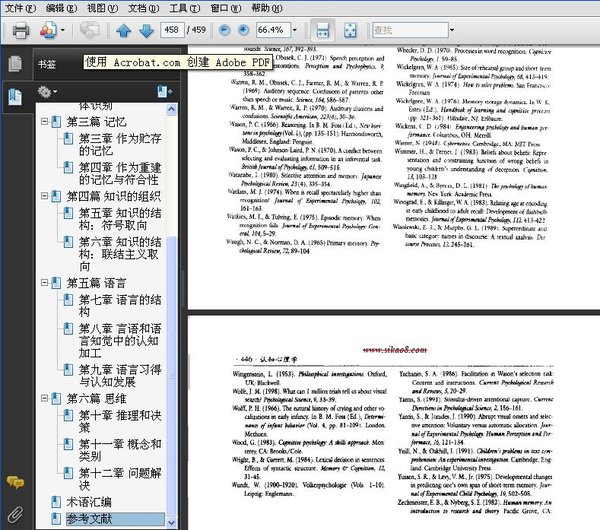The image size is (600, 530).
Task: Select bookmark 第六章 知识的结构：联结主义取向
Action: [120, 254]
